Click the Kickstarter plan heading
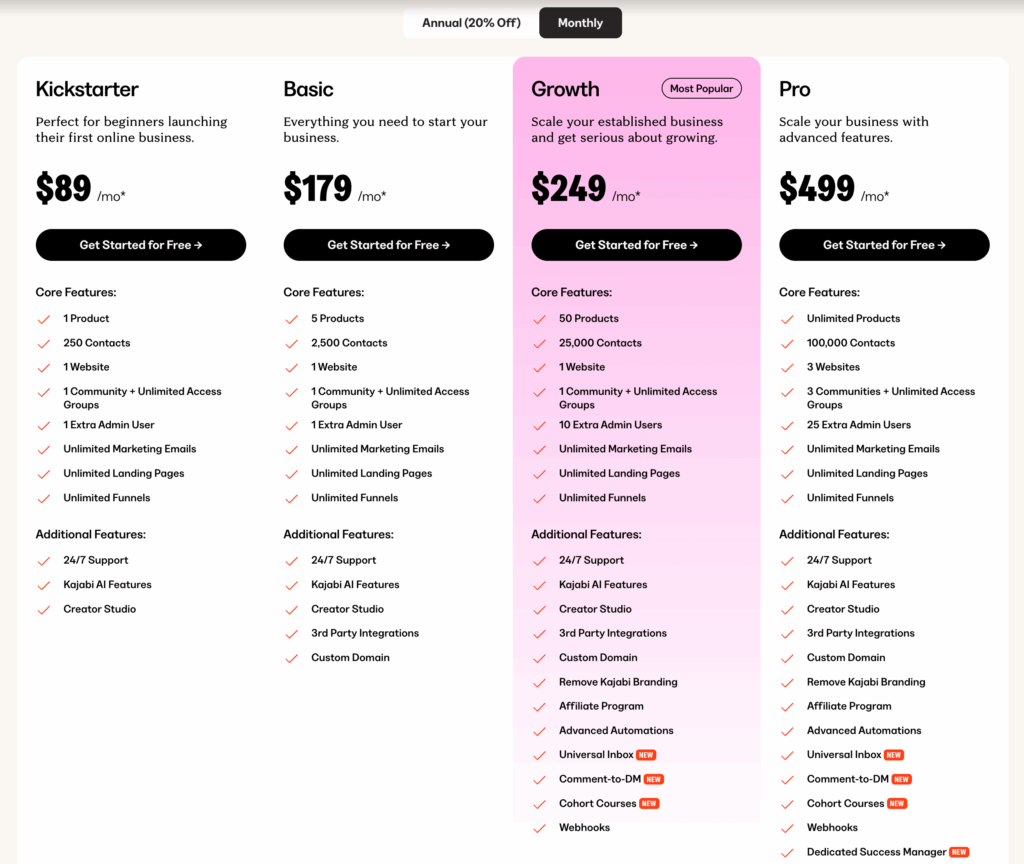The width and height of the screenshot is (1024, 864). (87, 89)
